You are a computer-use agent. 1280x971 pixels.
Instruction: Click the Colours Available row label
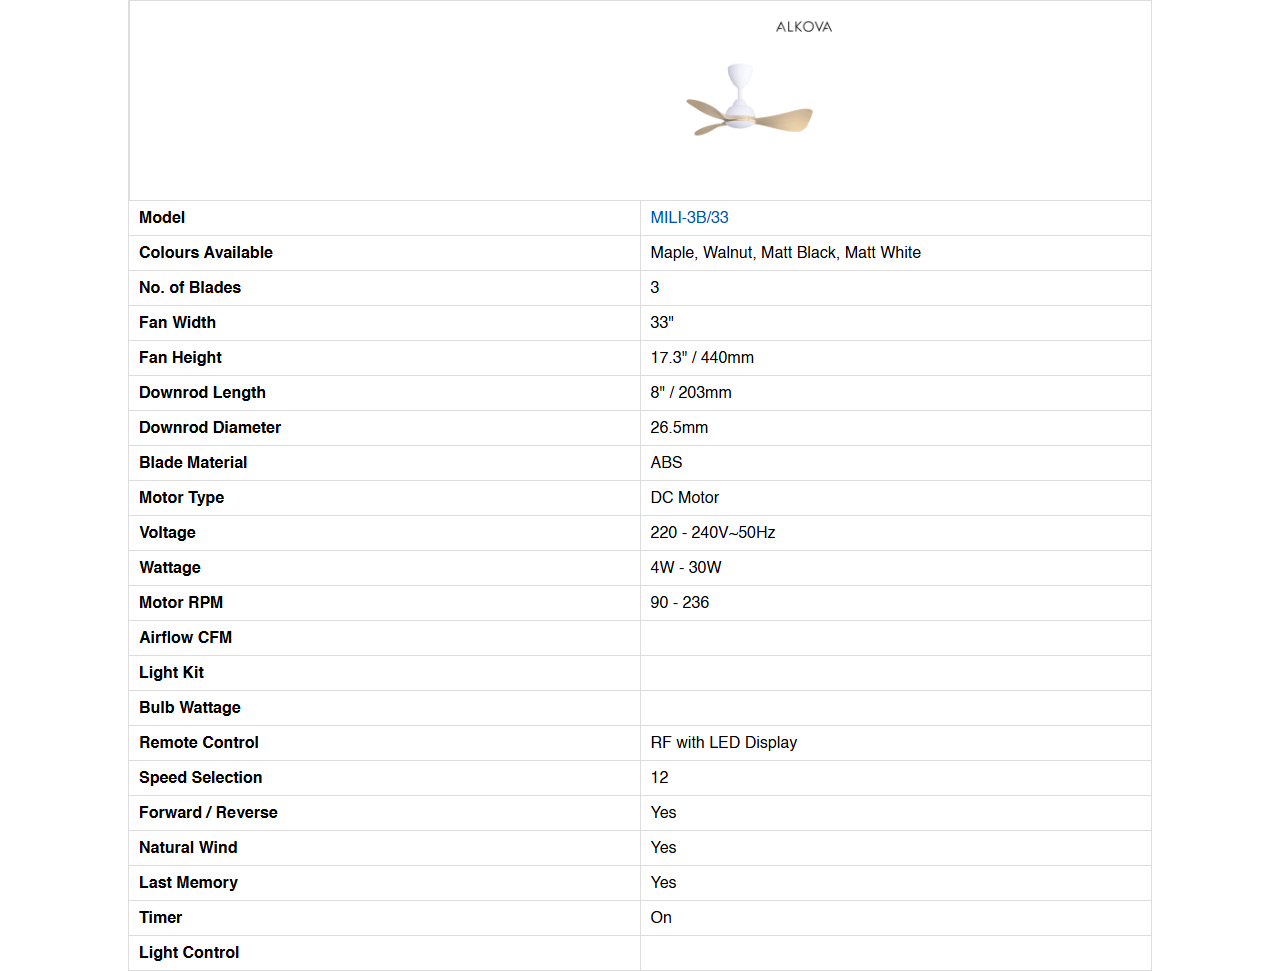(206, 253)
